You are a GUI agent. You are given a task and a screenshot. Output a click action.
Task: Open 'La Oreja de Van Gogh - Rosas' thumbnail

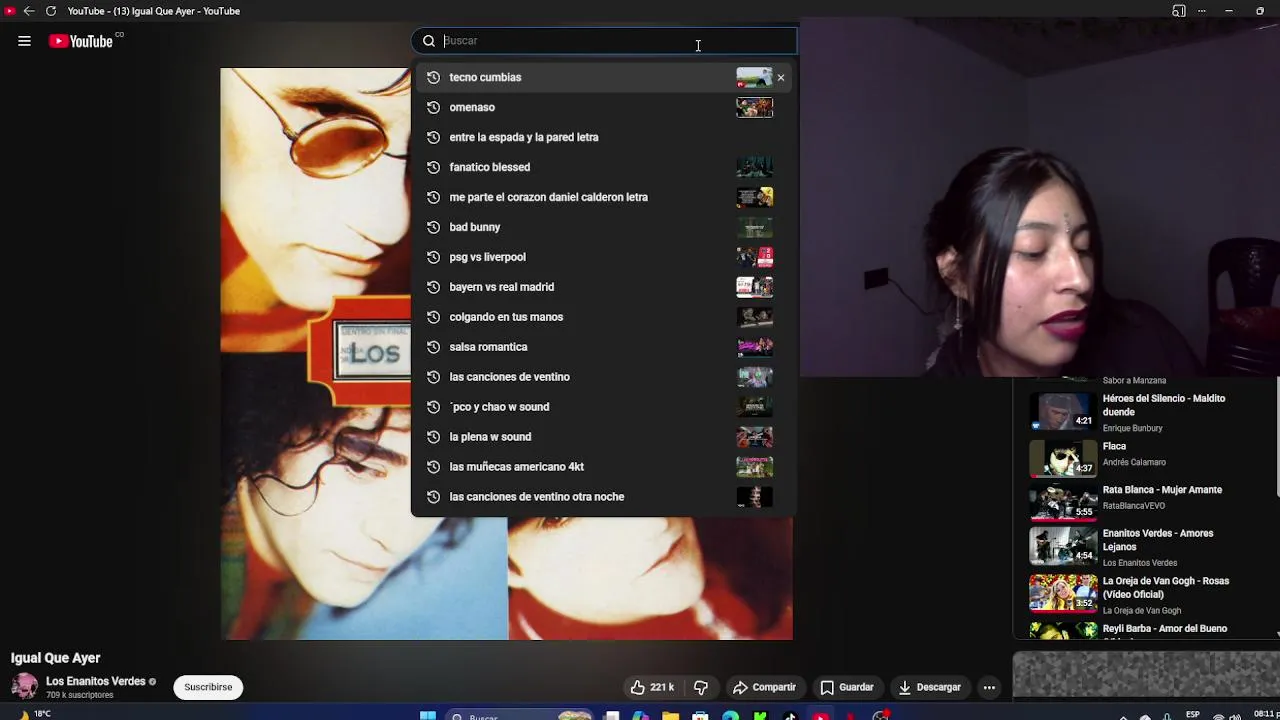tap(1063, 592)
